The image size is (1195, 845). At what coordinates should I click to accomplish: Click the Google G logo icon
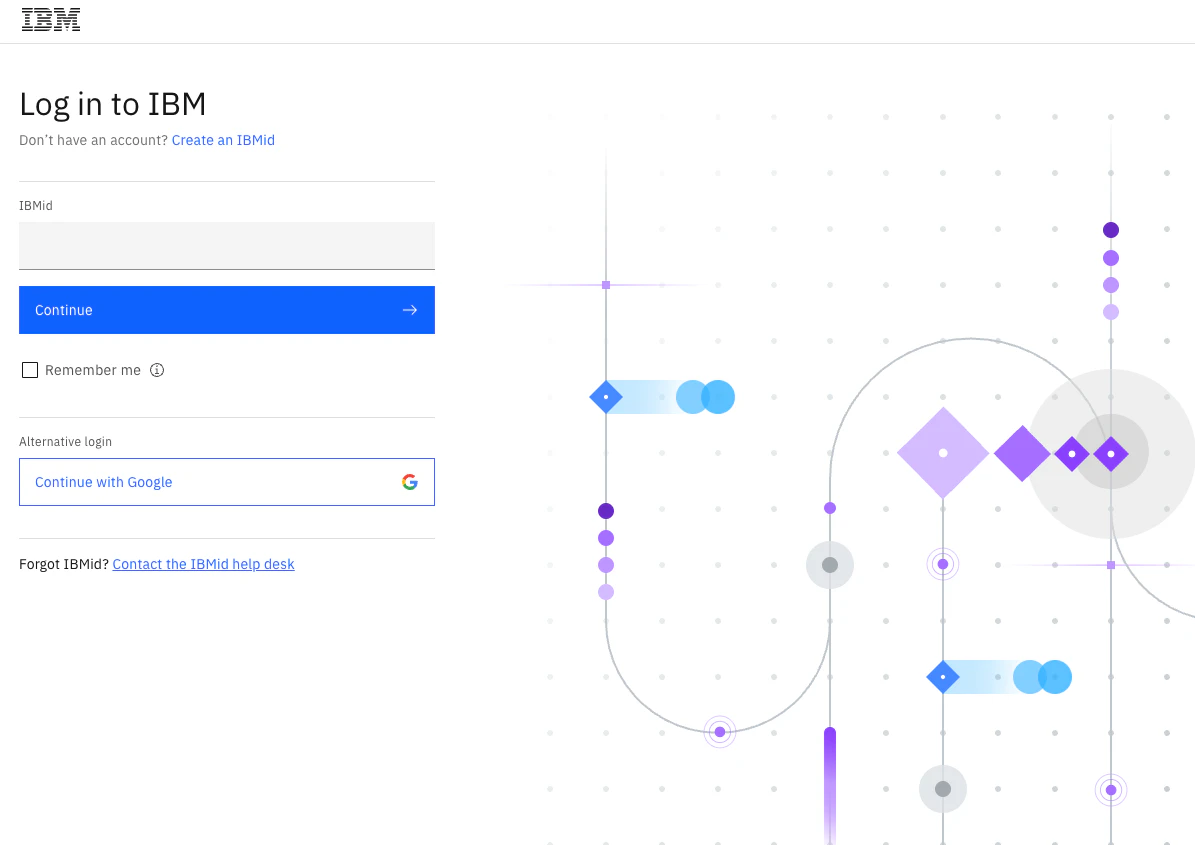(410, 482)
